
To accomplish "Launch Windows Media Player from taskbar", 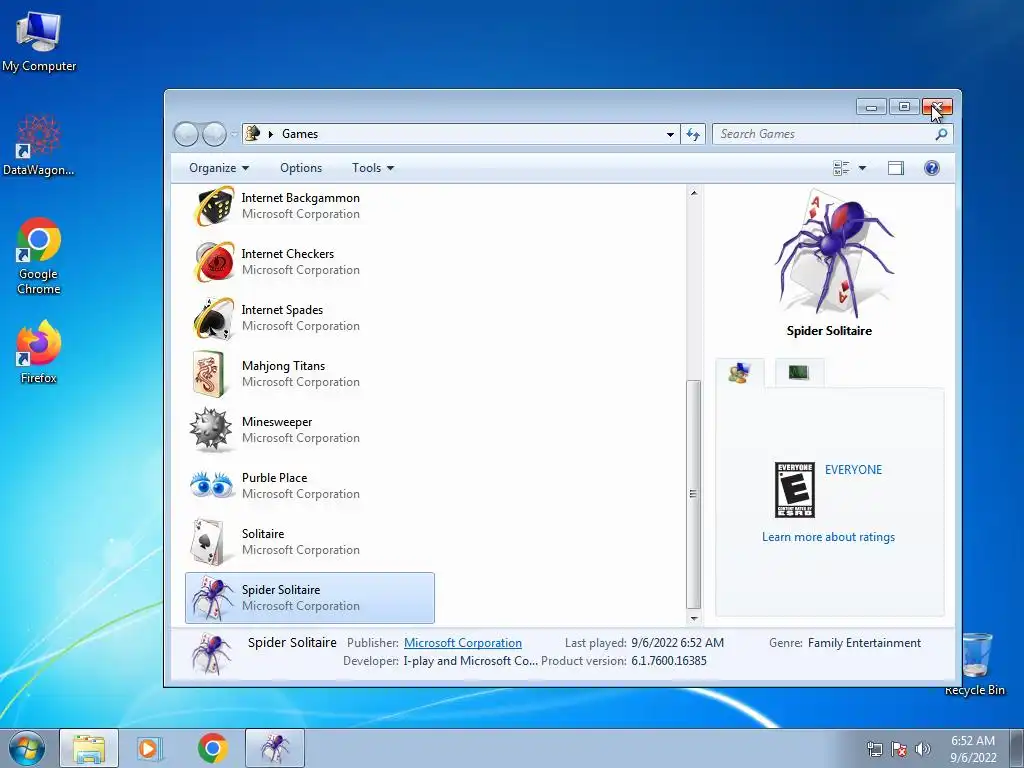I will click(150, 748).
